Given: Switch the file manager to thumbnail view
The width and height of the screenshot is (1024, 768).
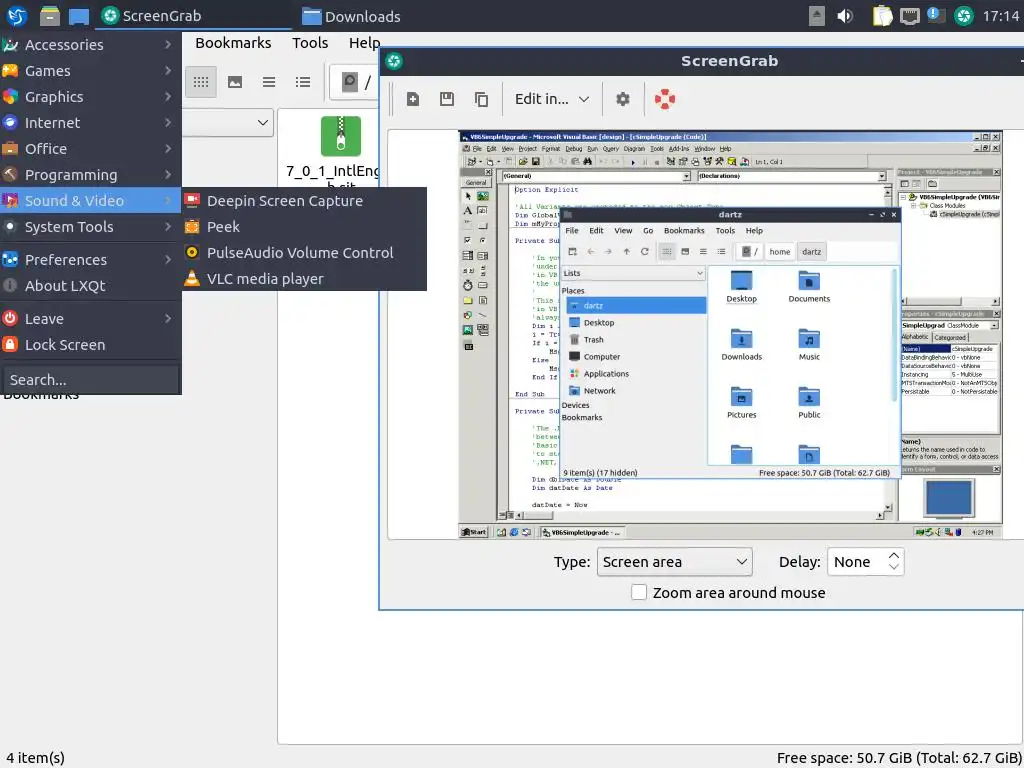Looking at the screenshot, I should [x=235, y=82].
